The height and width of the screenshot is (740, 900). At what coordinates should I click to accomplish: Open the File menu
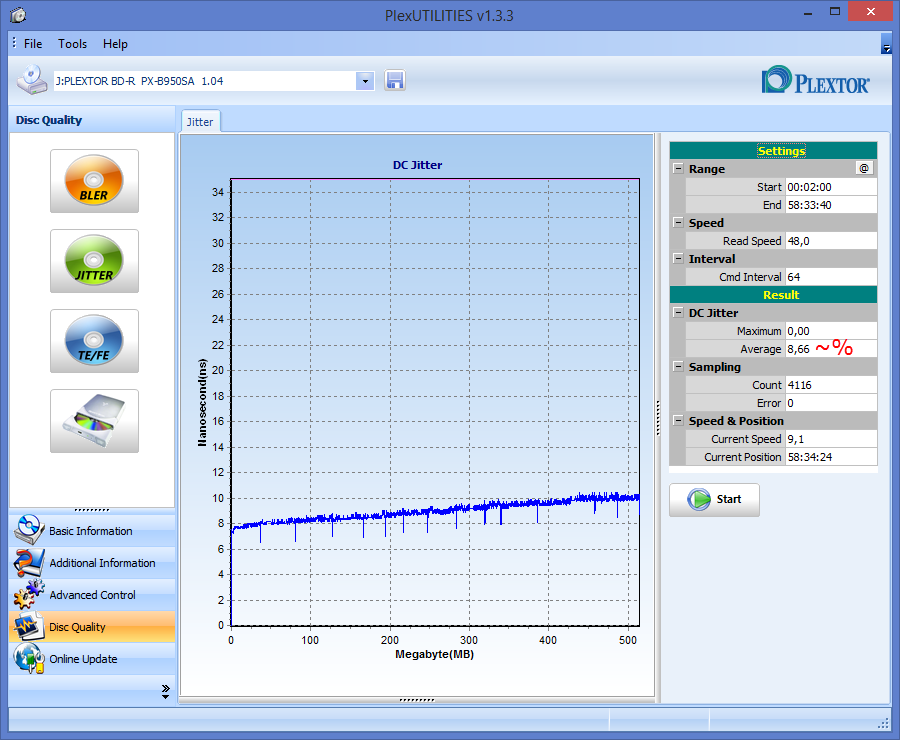33,44
